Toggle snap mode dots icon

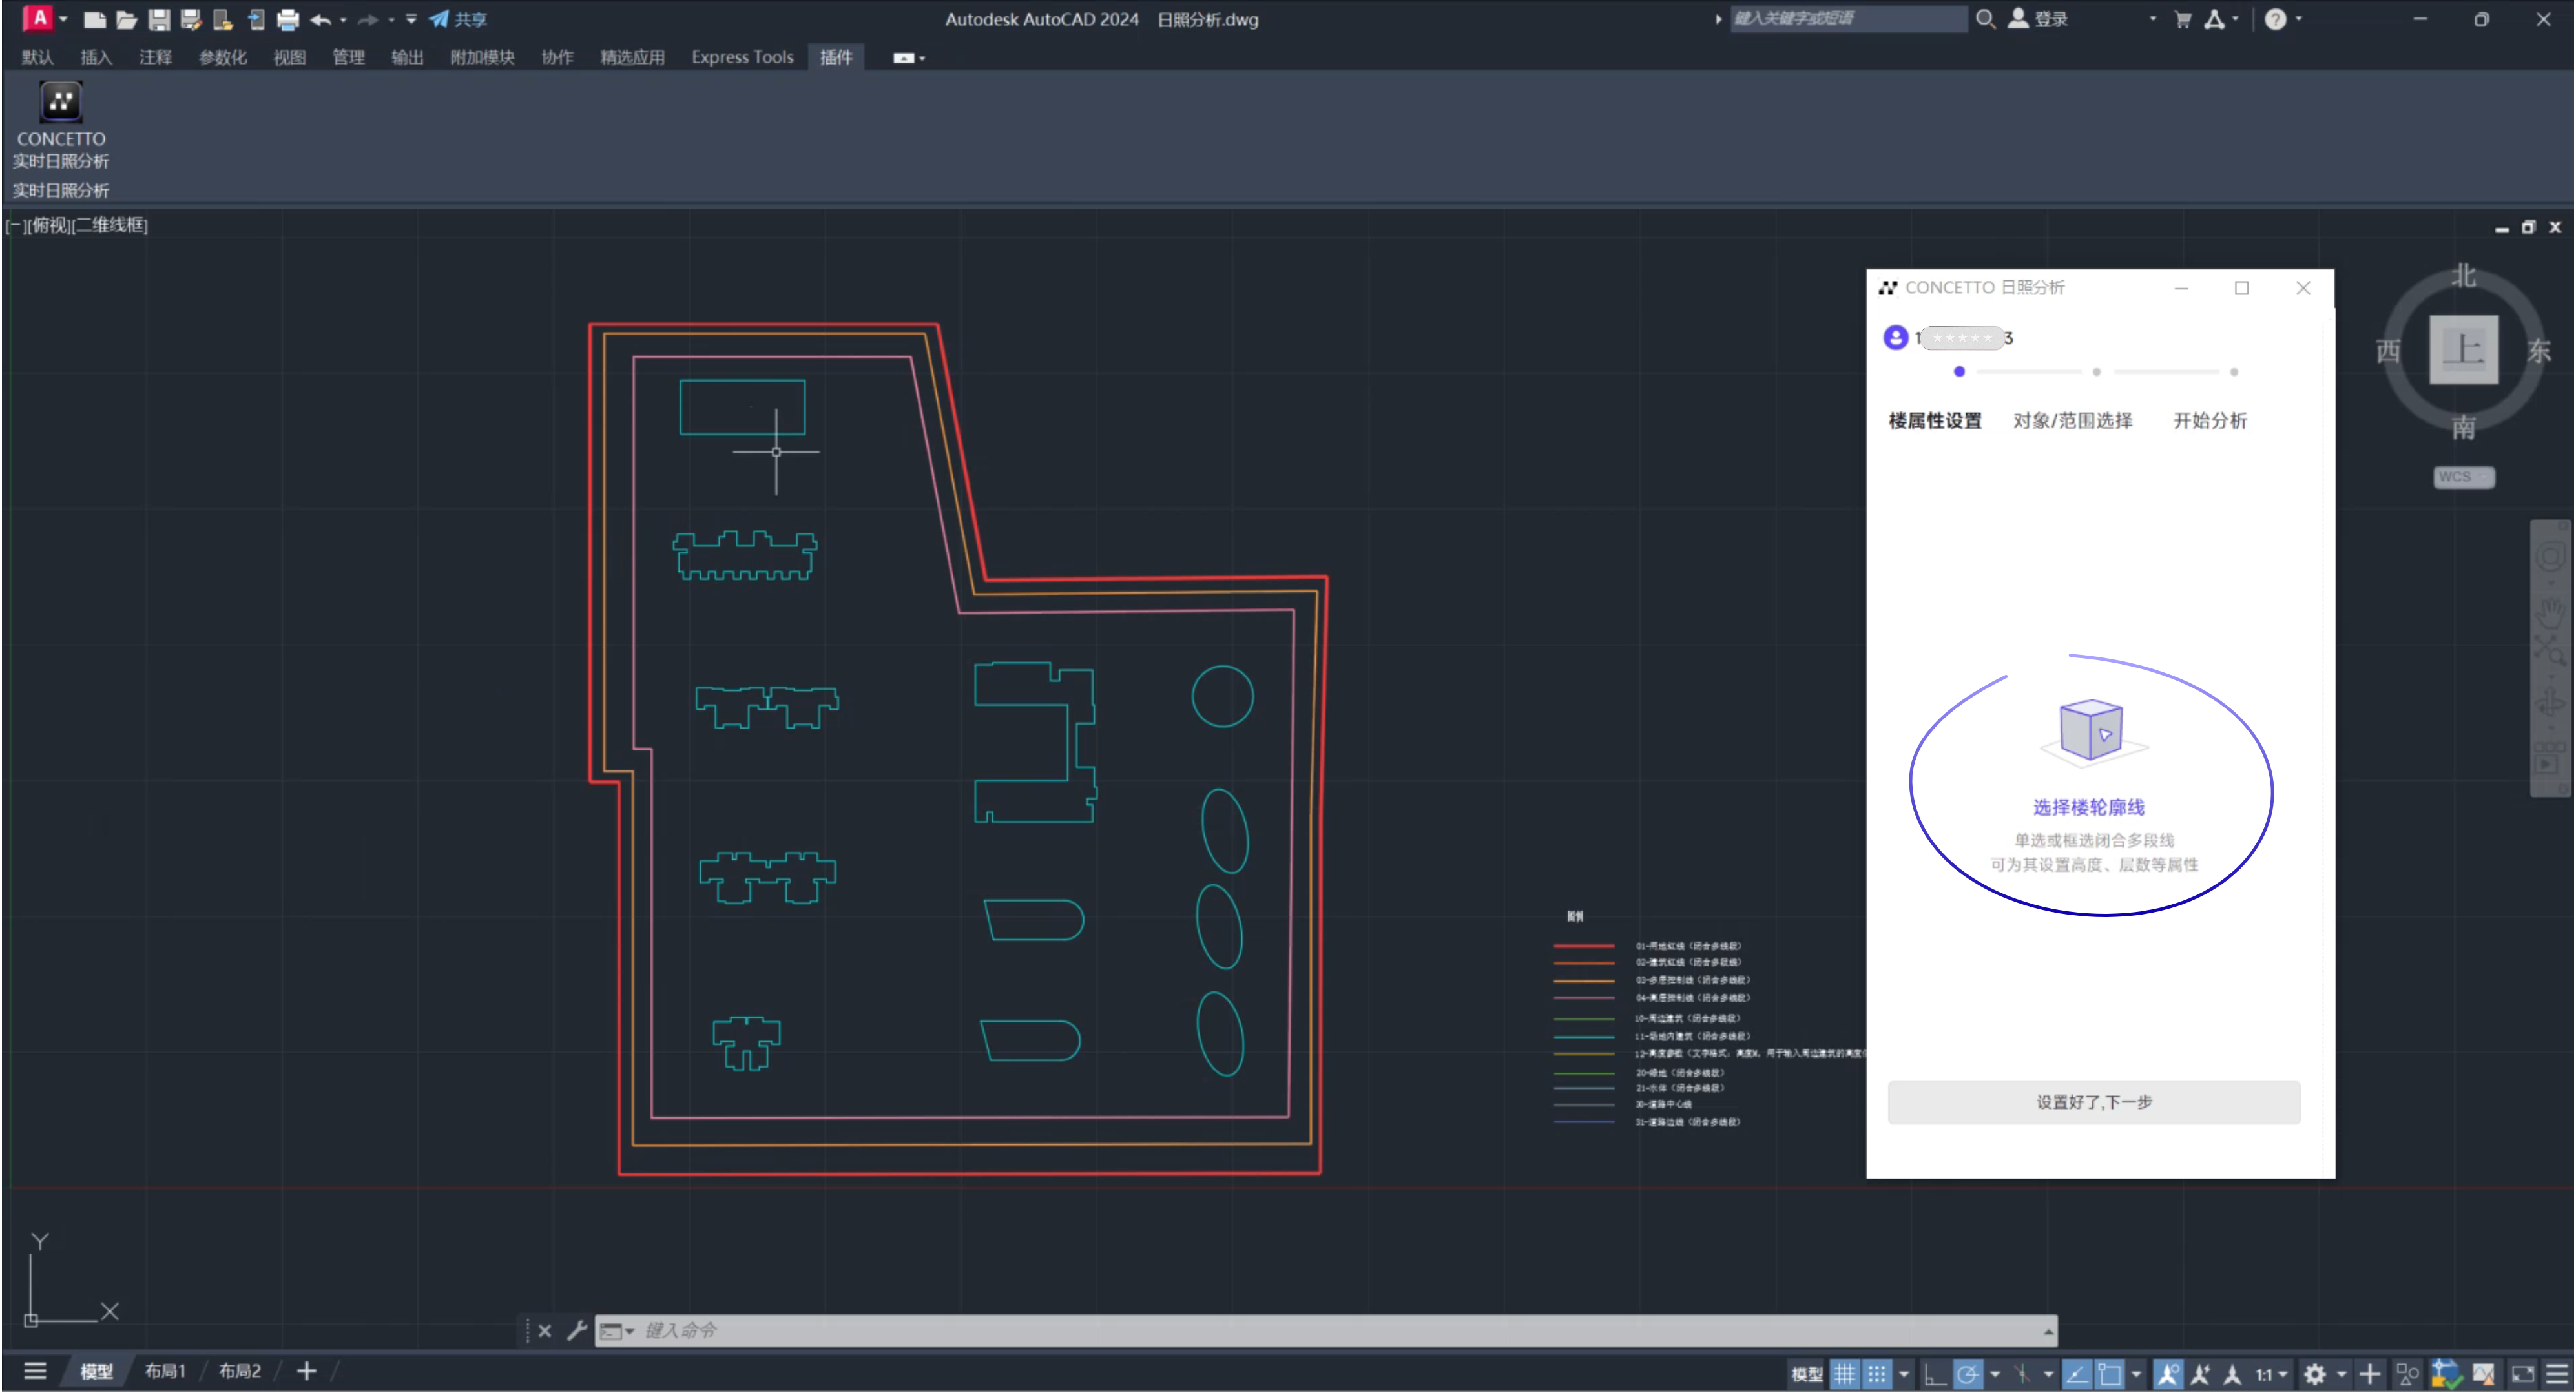click(x=1877, y=1374)
